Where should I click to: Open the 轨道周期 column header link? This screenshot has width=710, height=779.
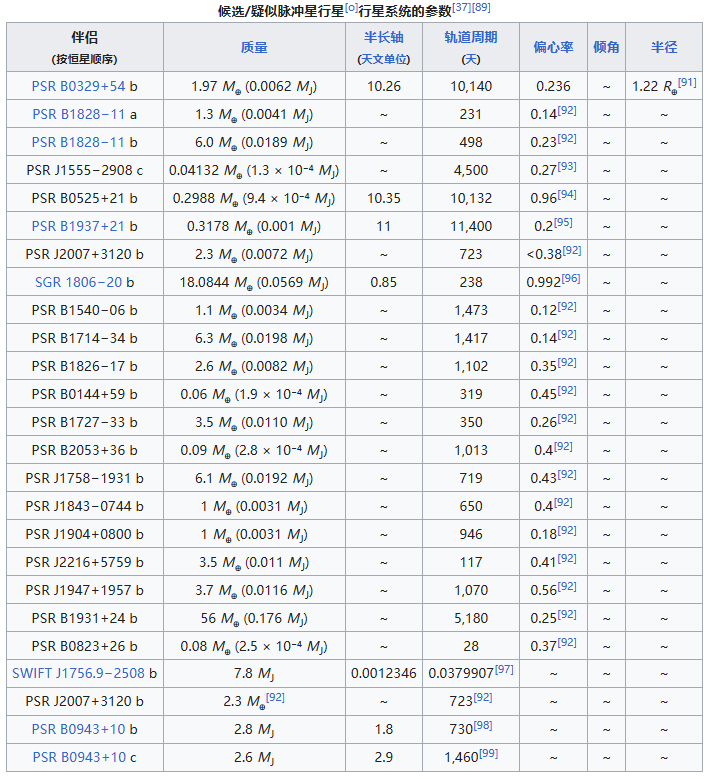[x=470, y=38]
